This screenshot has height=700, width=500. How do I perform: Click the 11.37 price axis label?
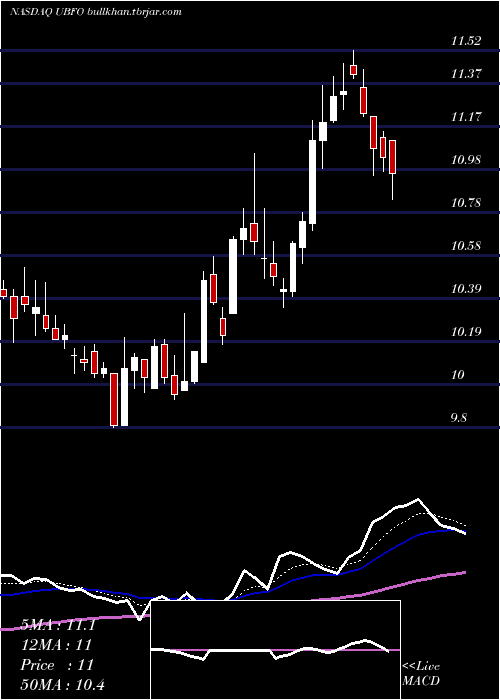coord(466,73)
